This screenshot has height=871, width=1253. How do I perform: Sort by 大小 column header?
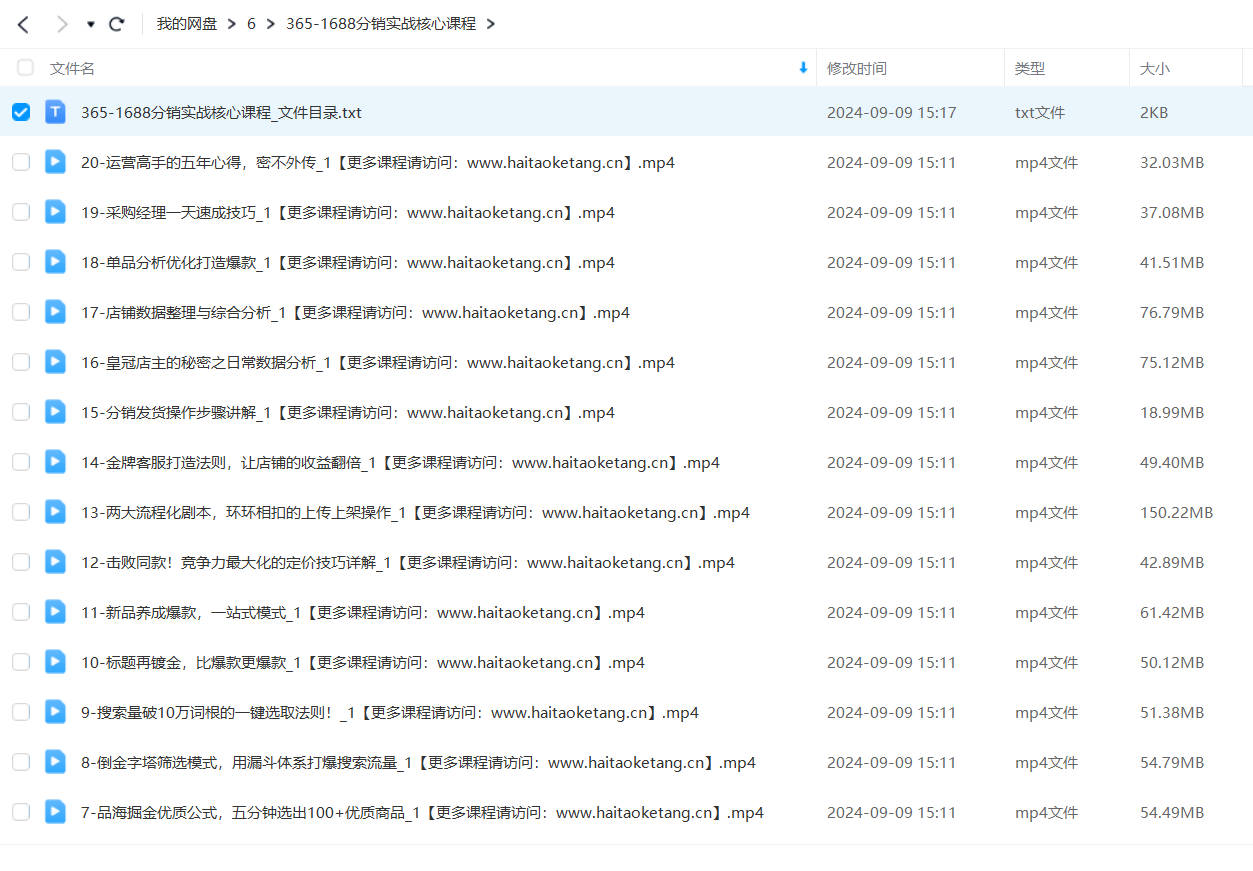click(x=1155, y=68)
